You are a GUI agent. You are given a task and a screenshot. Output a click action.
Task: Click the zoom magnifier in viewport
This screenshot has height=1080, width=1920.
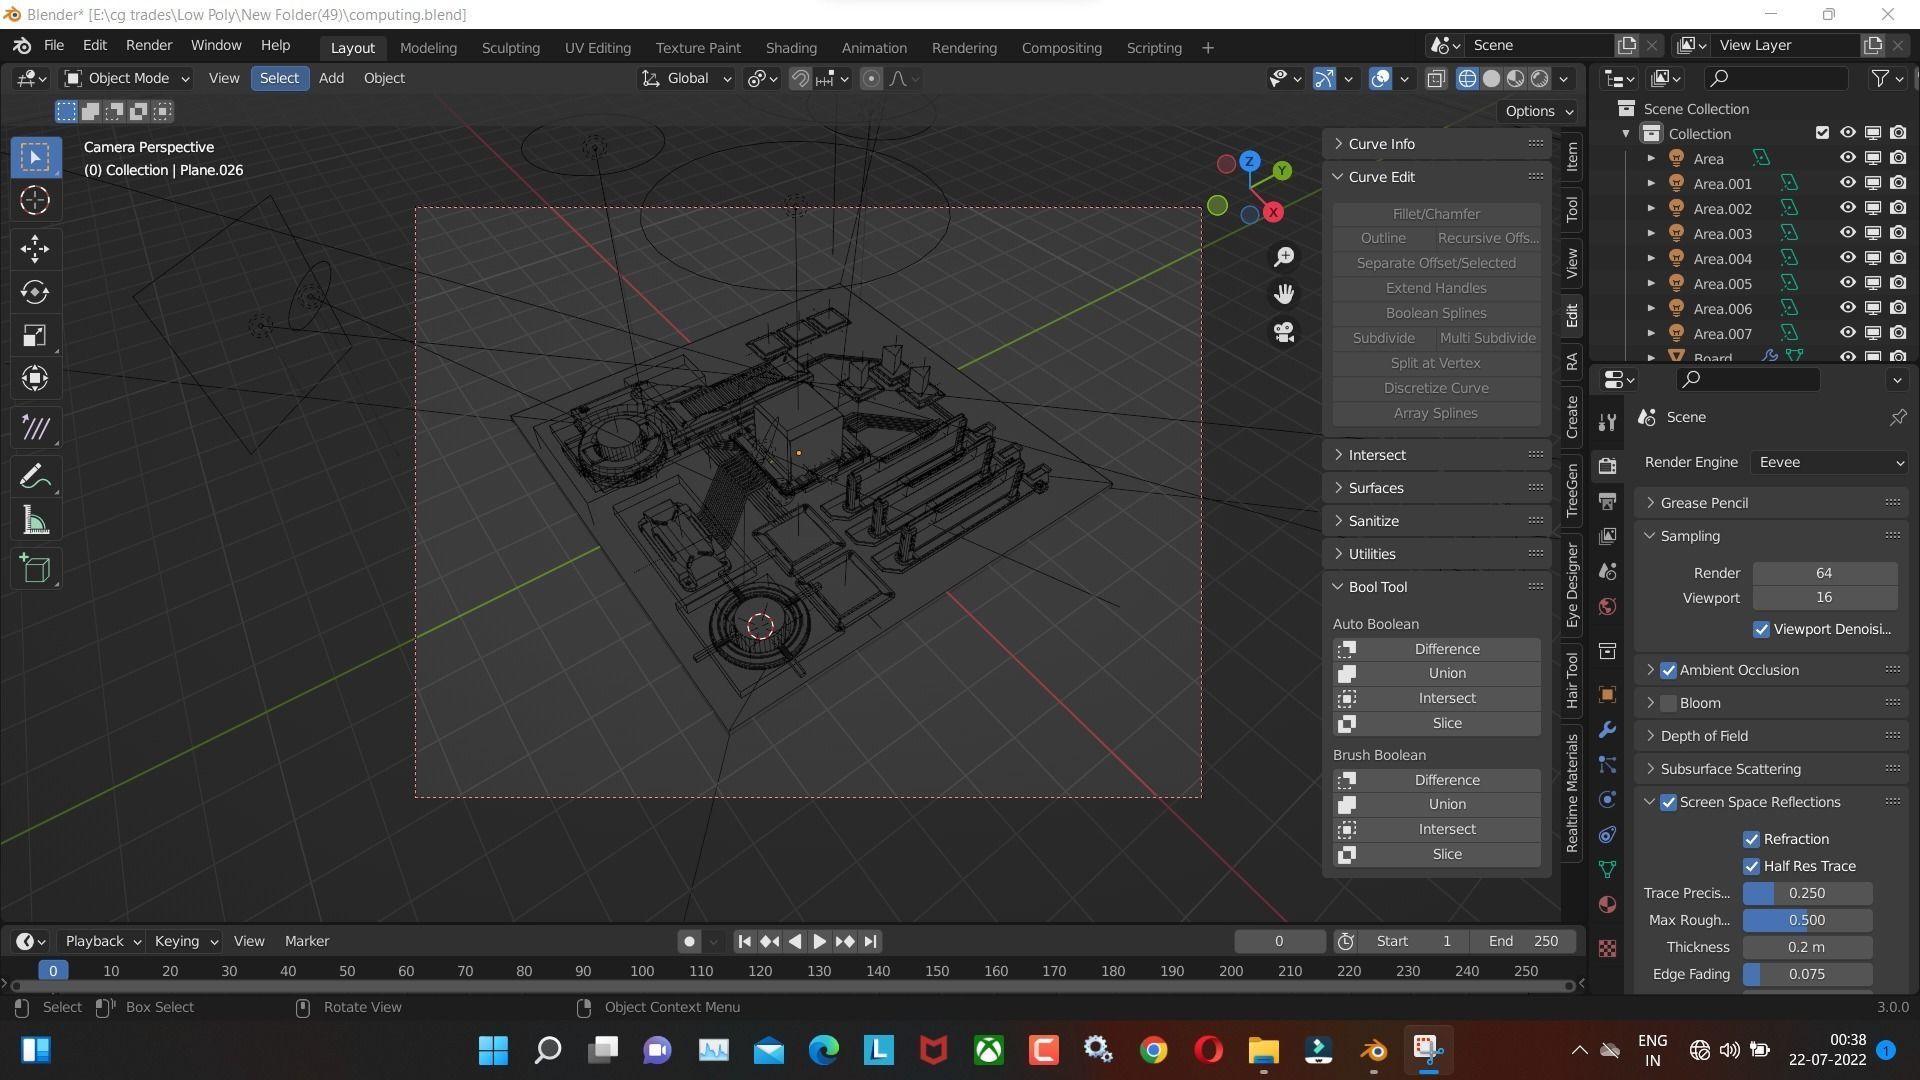point(1284,257)
